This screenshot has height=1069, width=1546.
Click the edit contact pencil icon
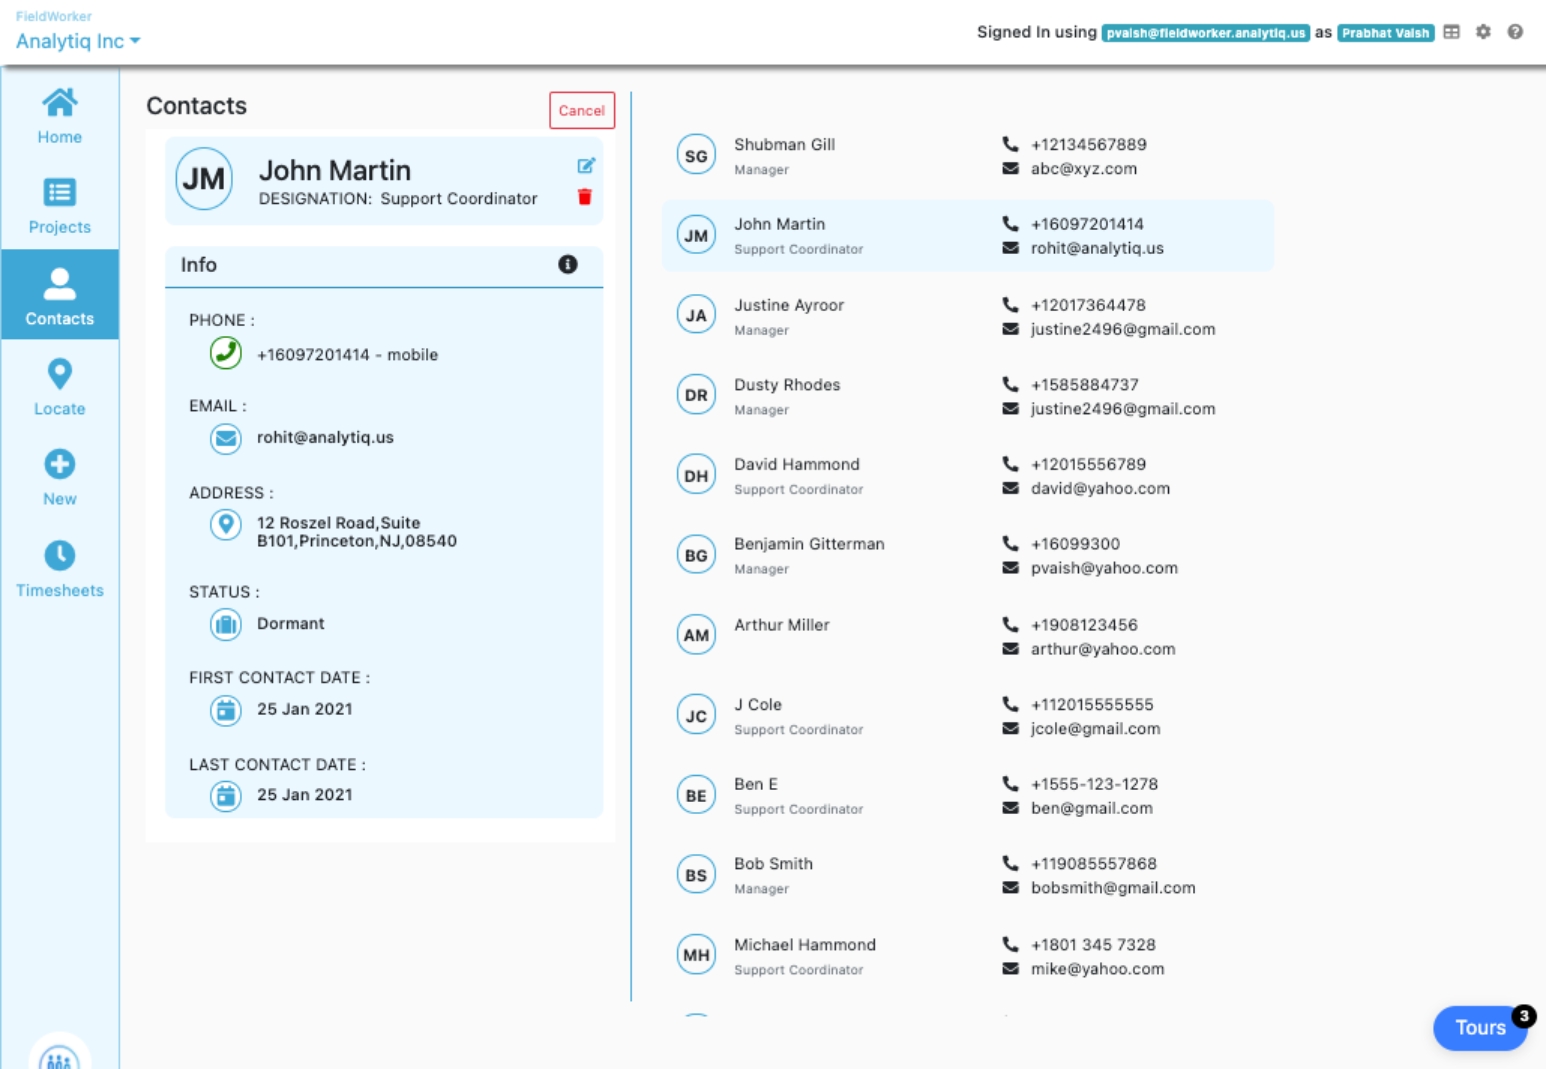click(586, 166)
